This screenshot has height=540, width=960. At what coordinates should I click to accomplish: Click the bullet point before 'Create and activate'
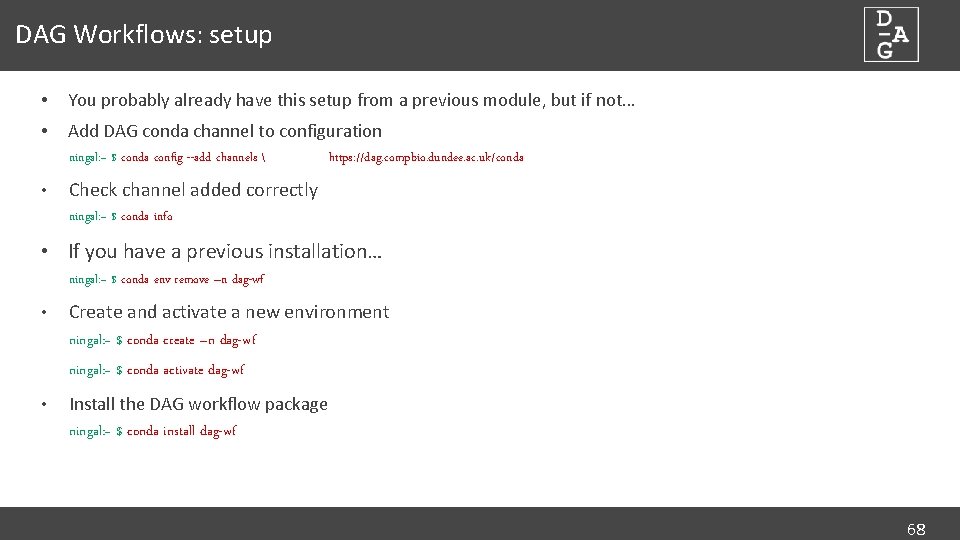tap(44, 312)
